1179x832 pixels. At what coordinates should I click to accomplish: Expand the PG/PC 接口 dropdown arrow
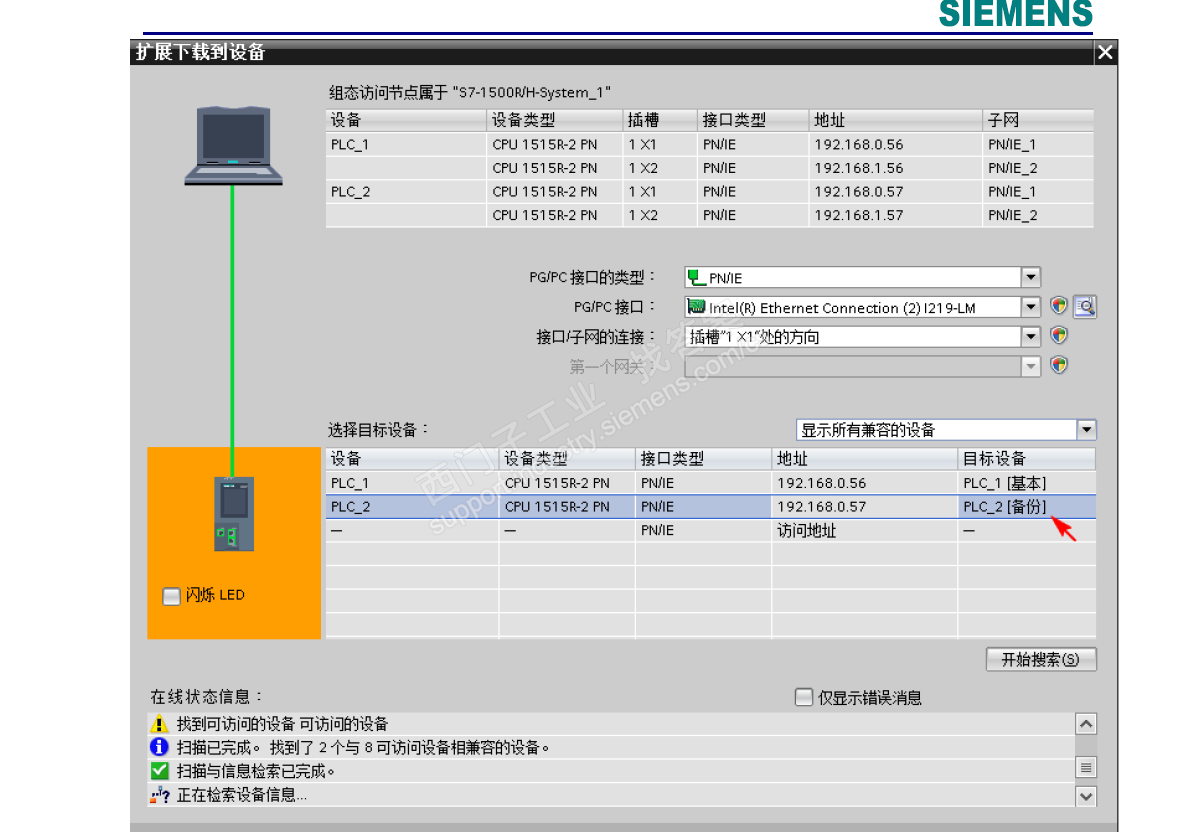1030,307
